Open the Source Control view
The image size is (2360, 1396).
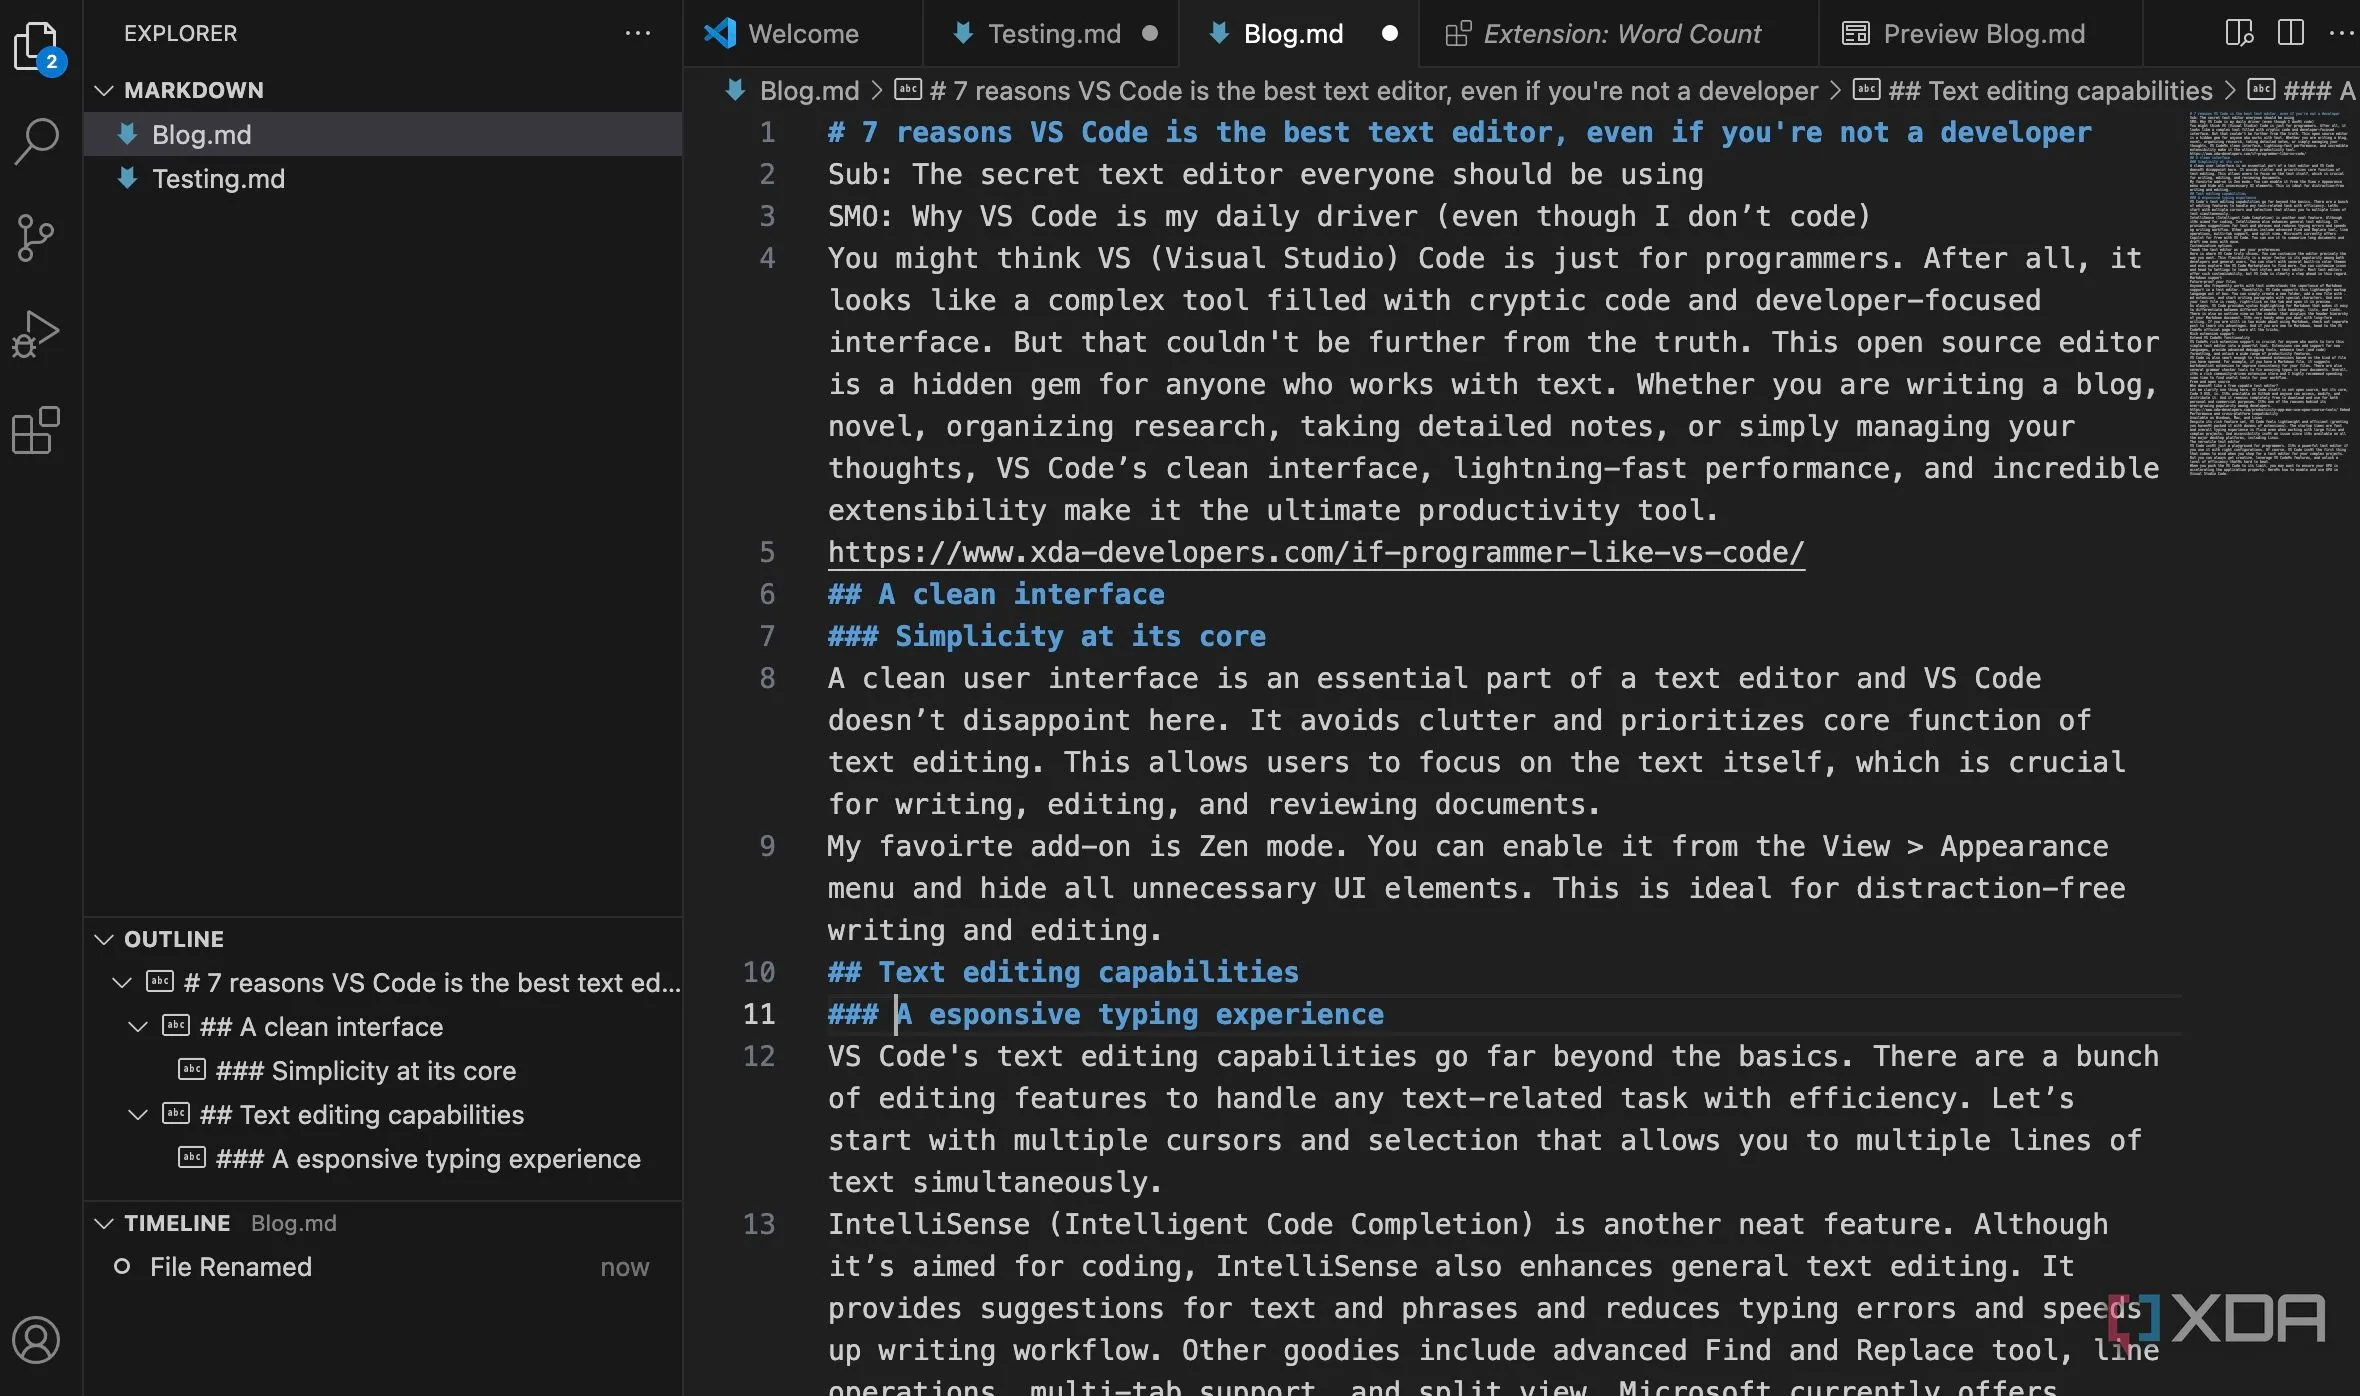pos(37,238)
